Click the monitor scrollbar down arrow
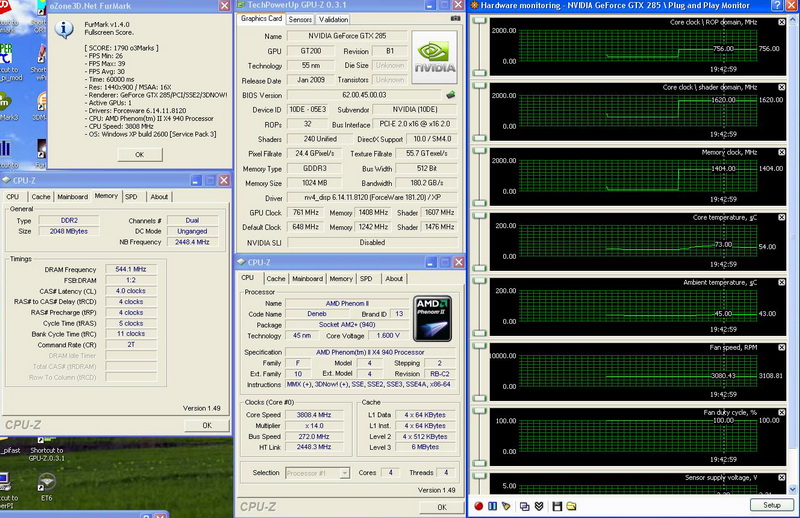The height and width of the screenshot is (518, 800). (793, 489)
